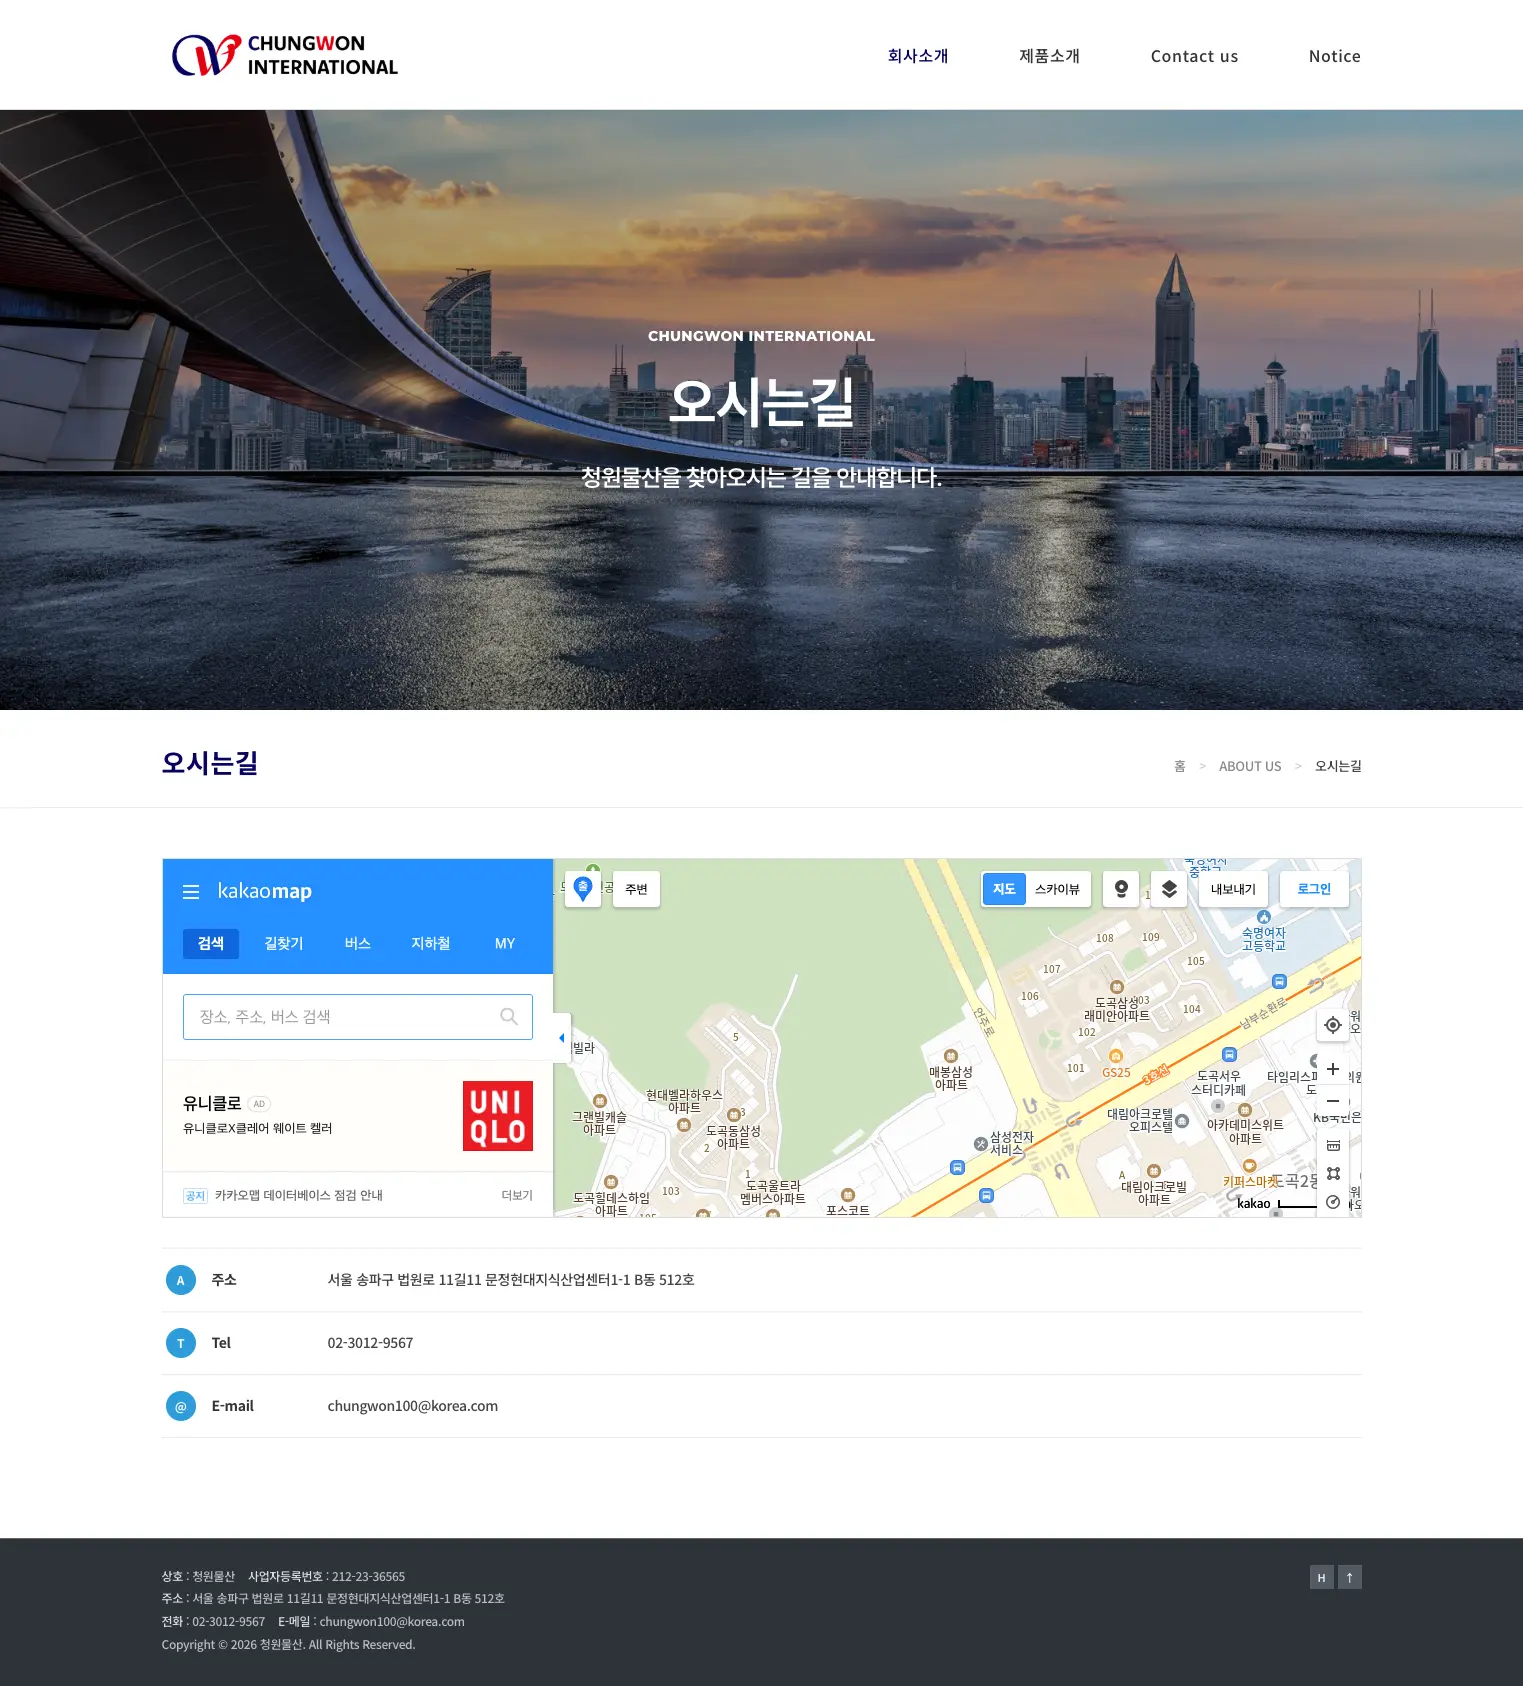Click the GS25 store marker on map

click(1116, 1057)
